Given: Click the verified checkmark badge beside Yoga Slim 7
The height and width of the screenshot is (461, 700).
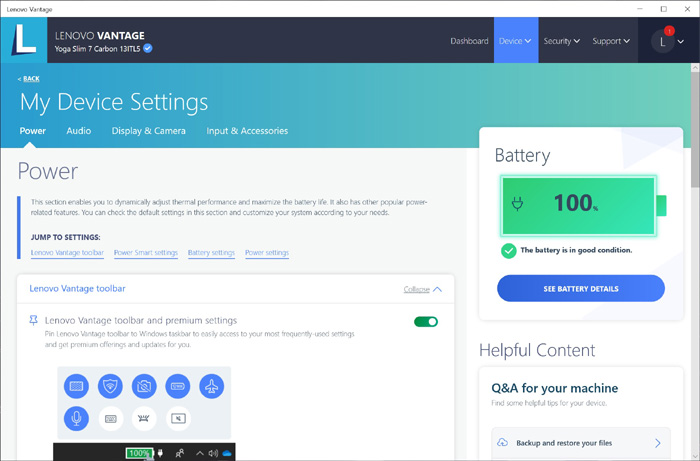Looking at the screenshot, I should (148, 49).
